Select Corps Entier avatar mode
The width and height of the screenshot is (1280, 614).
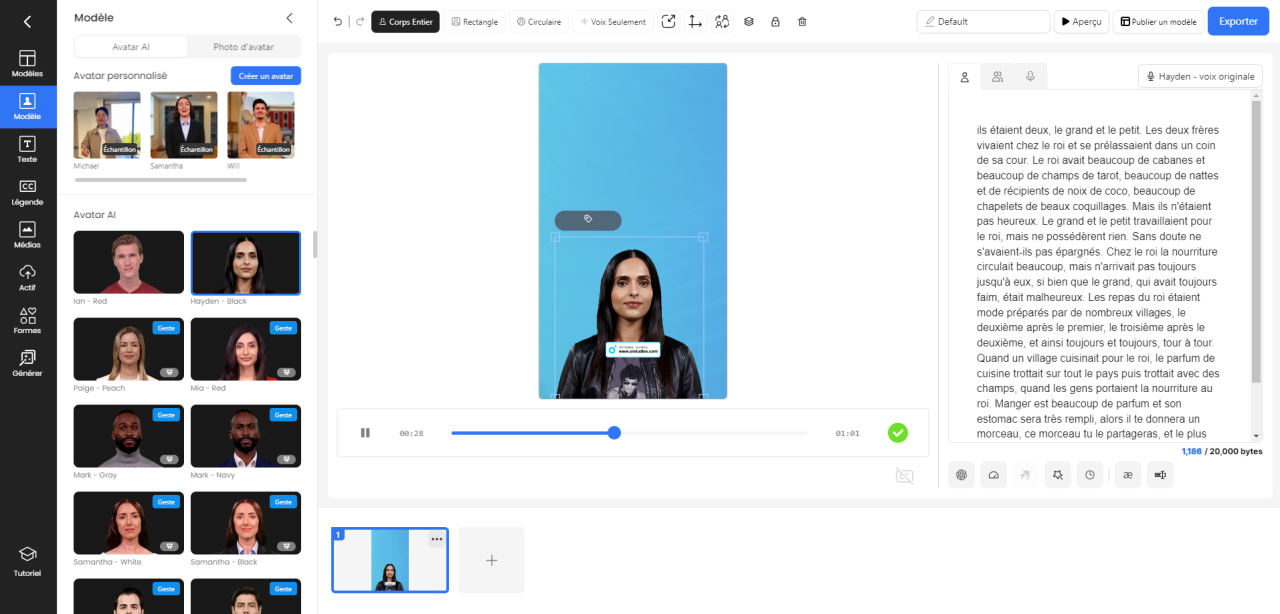pyautogui.click(x=405, y=21)
